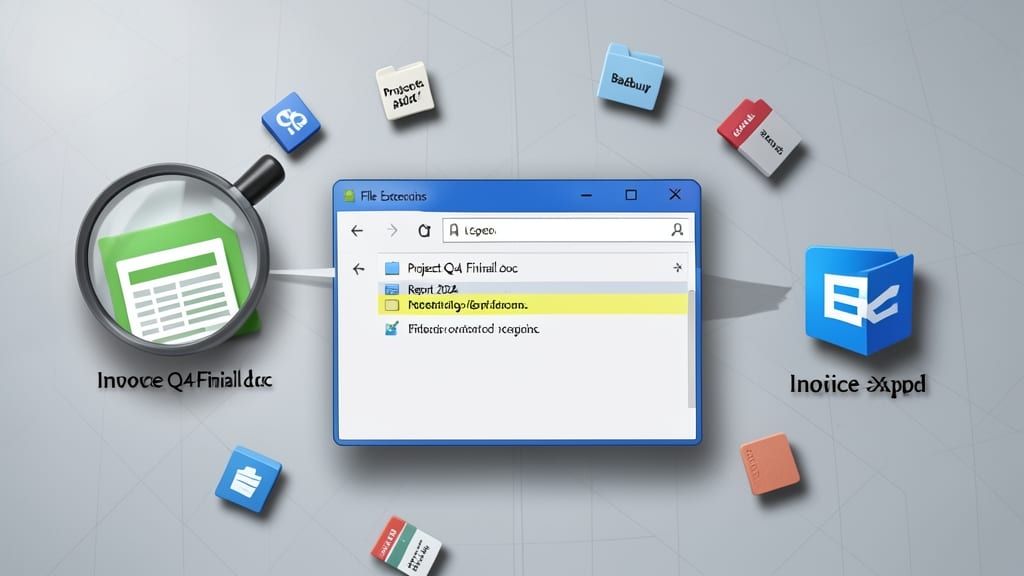Click the blue cube icon with white symbol

(x=291, y=121)
